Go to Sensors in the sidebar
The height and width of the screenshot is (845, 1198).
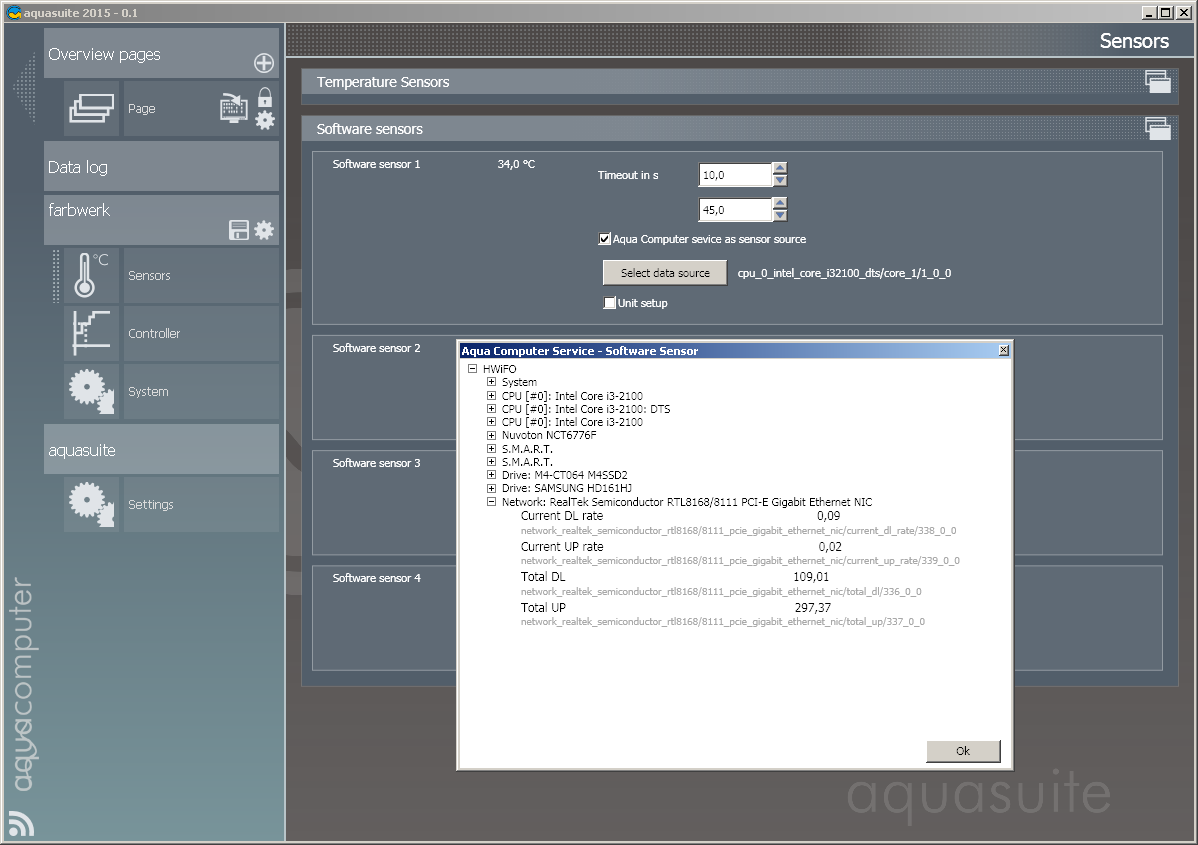click(201, 275)
